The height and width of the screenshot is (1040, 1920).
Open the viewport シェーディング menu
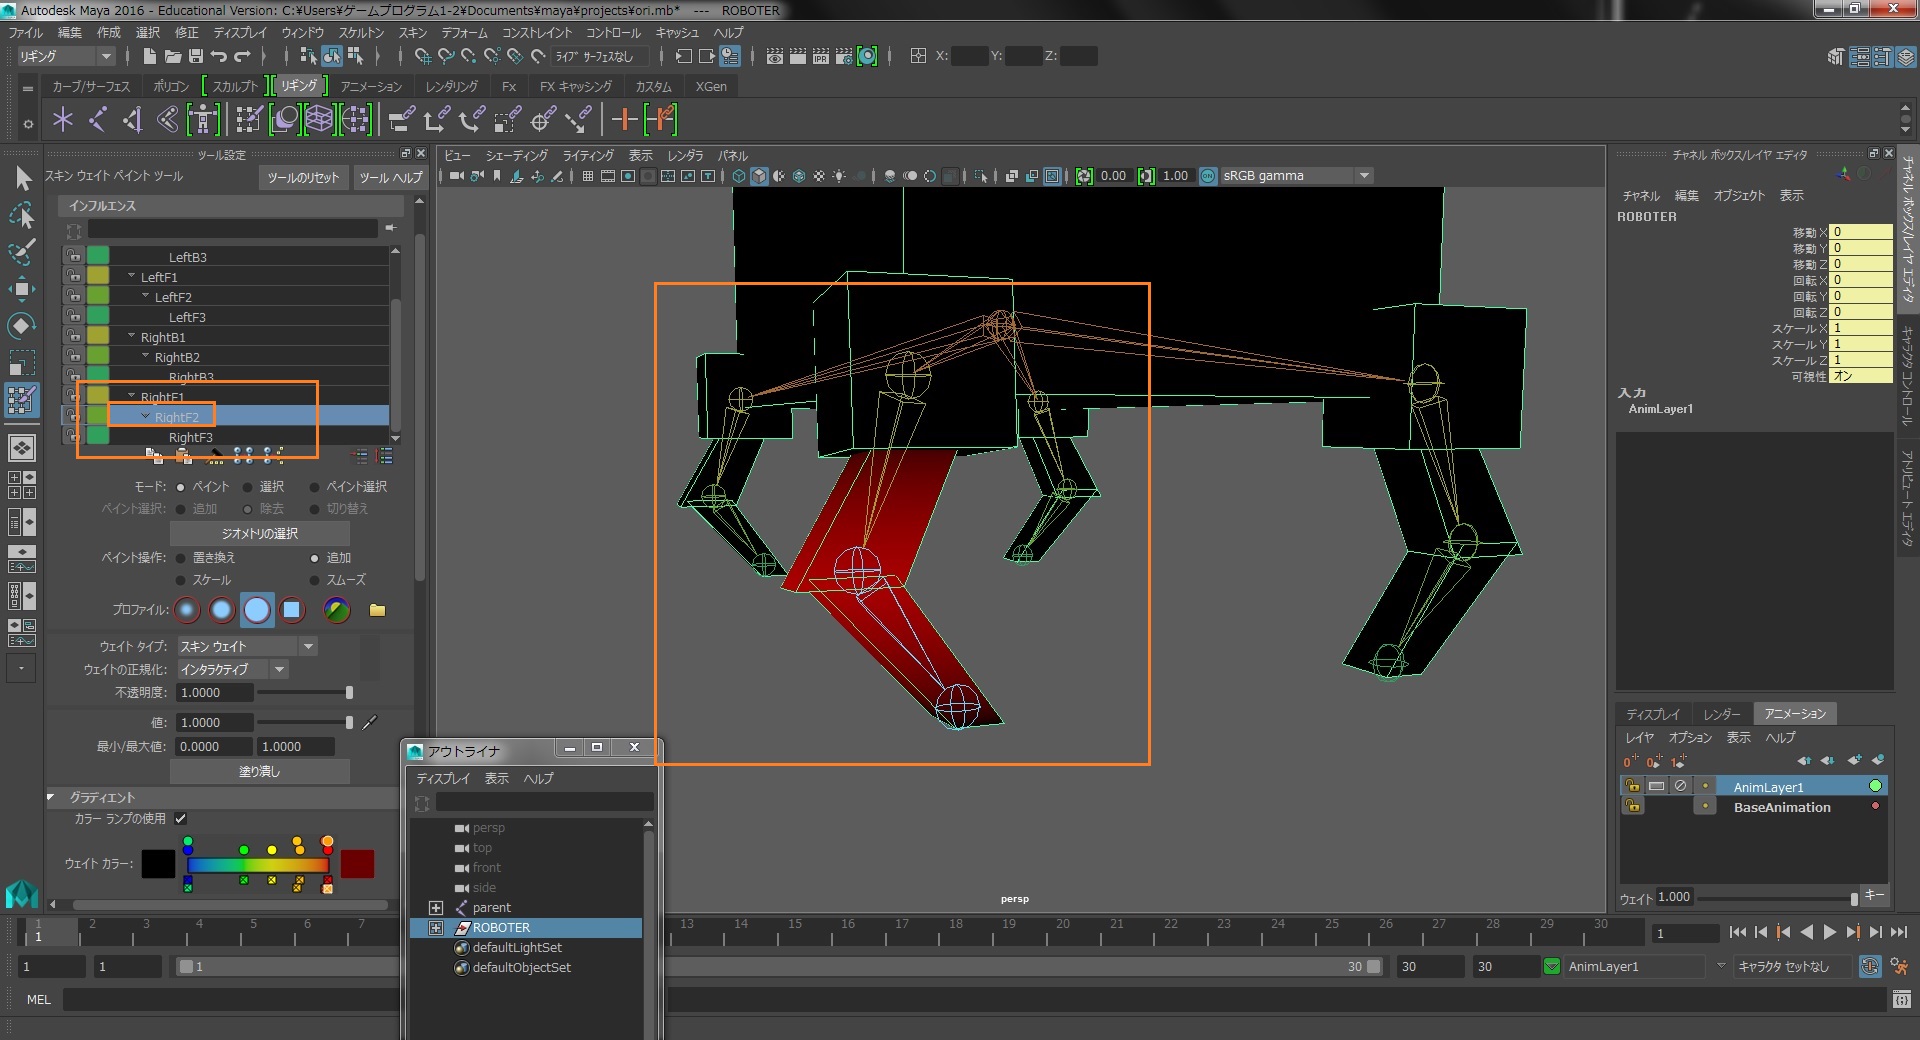(x=517, y=156)
